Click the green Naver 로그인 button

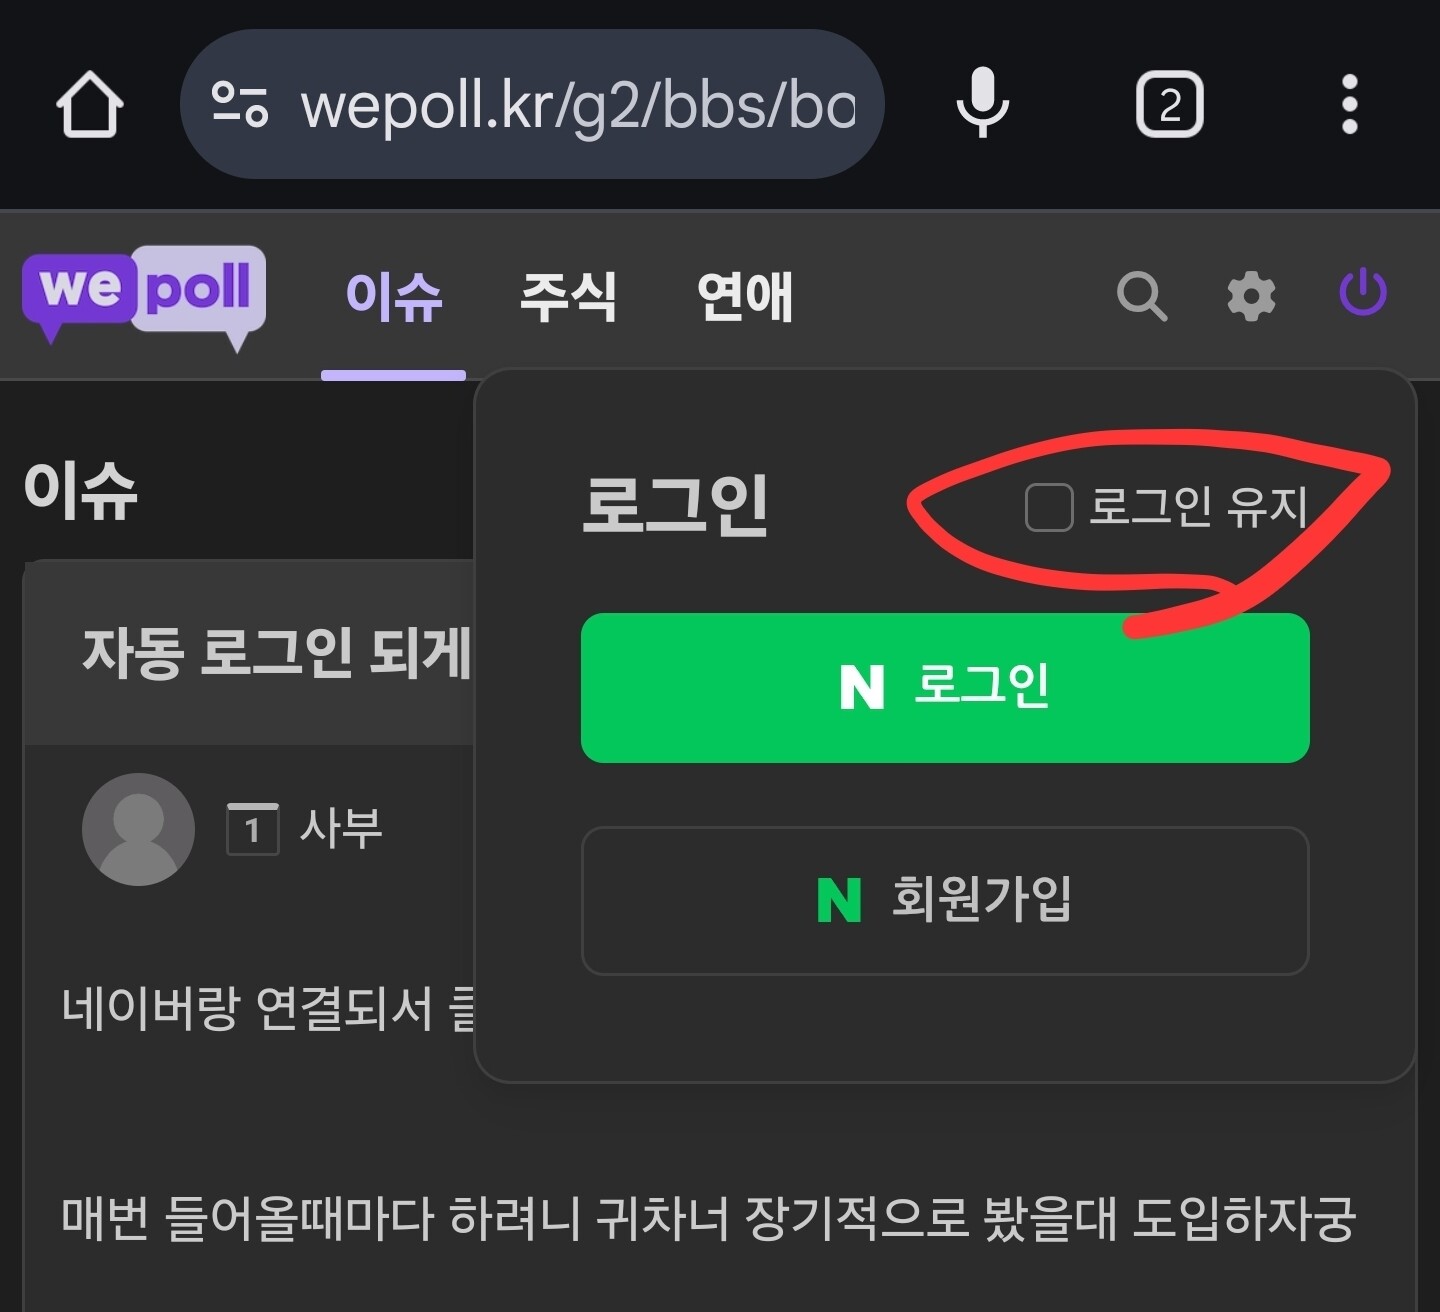point(945,688)
